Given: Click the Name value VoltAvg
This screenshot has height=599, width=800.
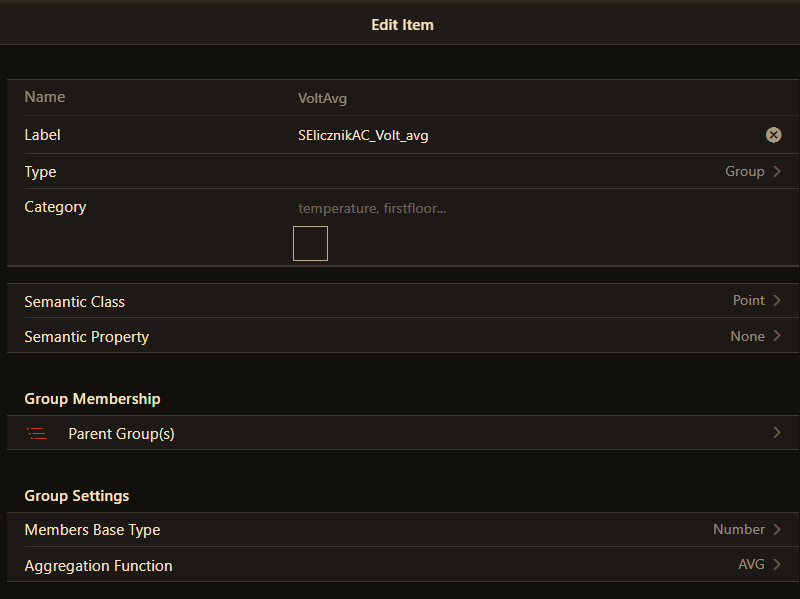Looking at the screenshot, I should [x=322, y=98].
